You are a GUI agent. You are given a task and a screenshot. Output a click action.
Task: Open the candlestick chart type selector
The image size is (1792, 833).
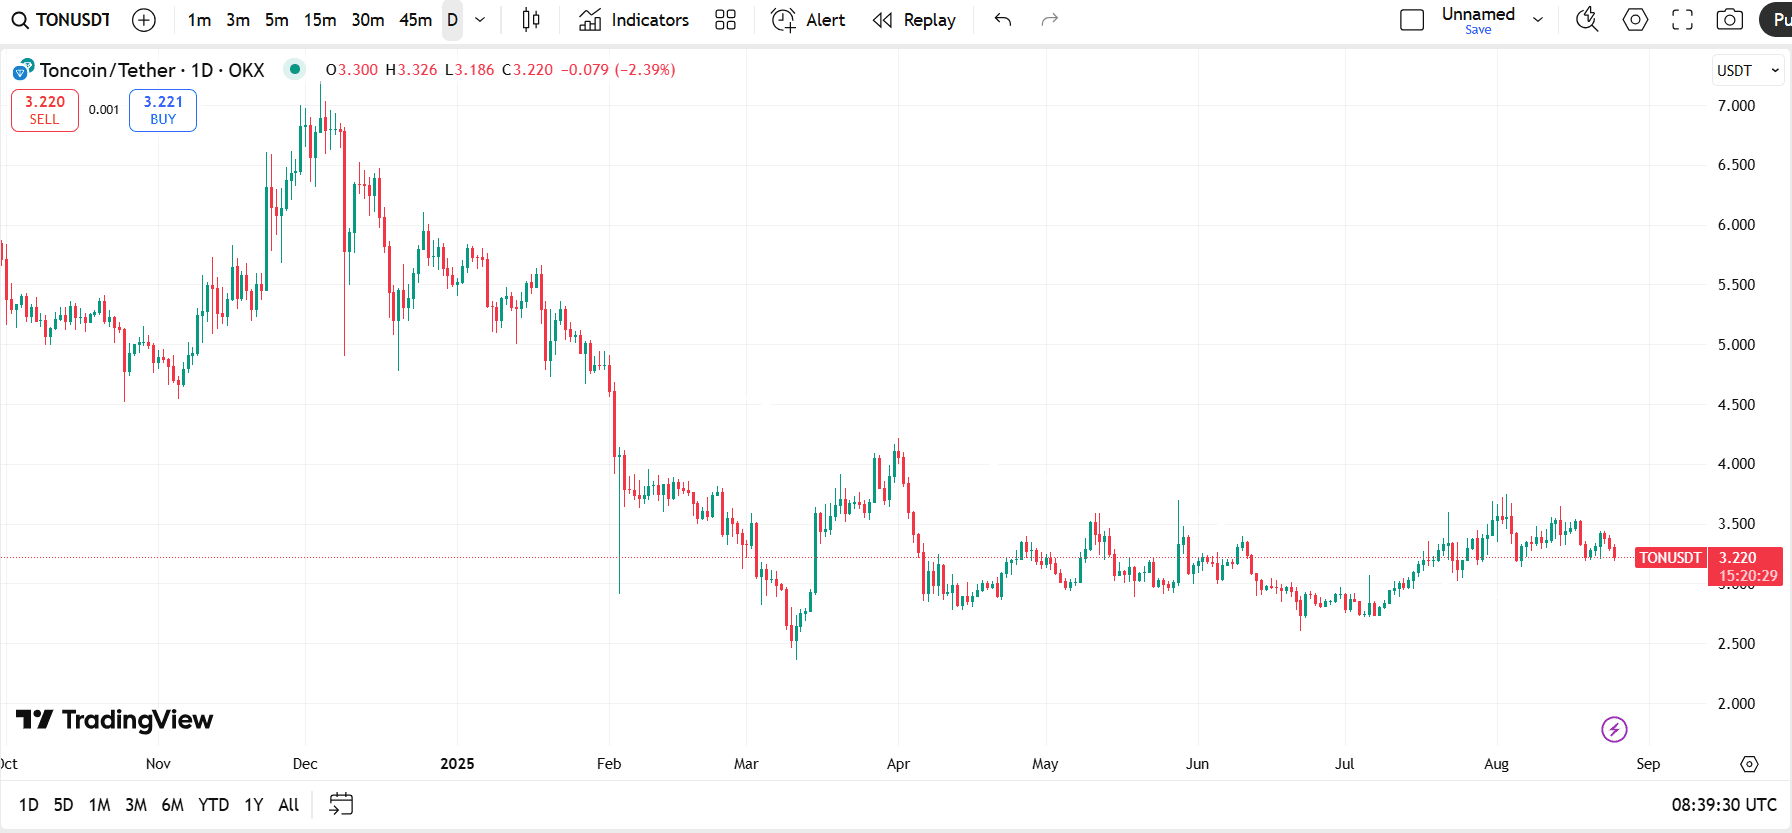coord(531,20)
